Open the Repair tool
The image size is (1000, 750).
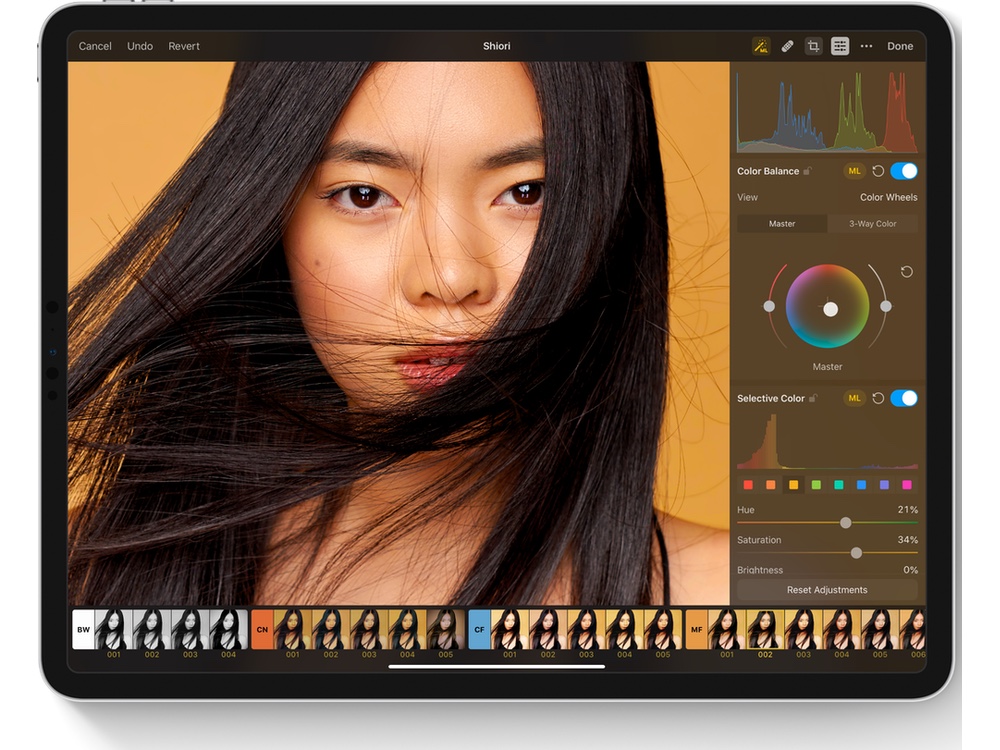(x=789, y=46)
